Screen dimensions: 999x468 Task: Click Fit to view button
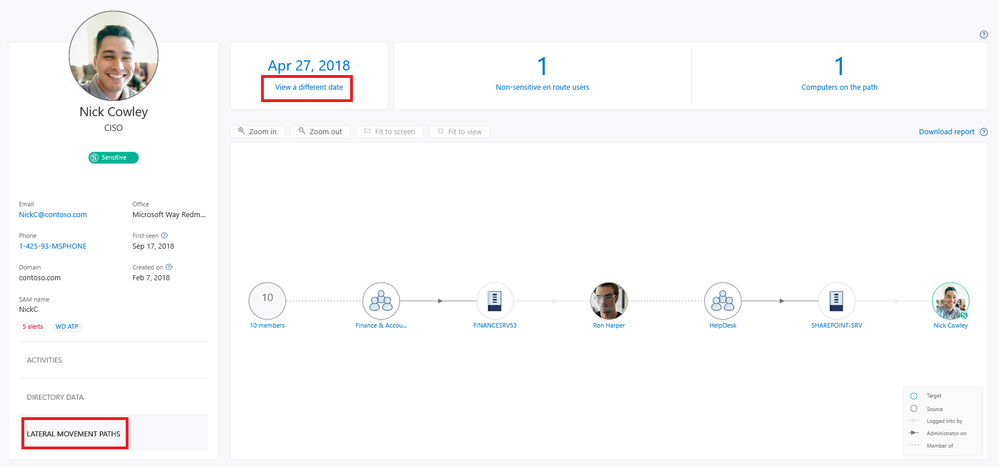click(x=459, y=132)
